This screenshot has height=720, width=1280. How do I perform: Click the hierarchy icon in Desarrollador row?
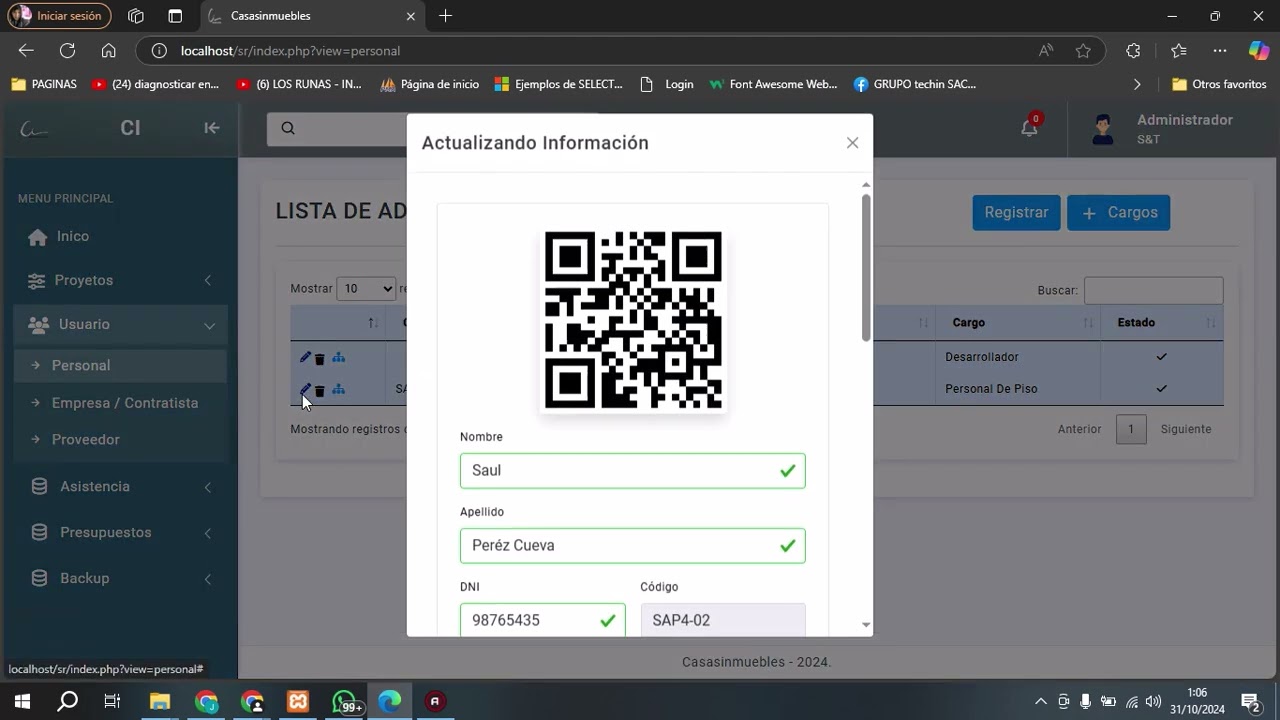338,357
